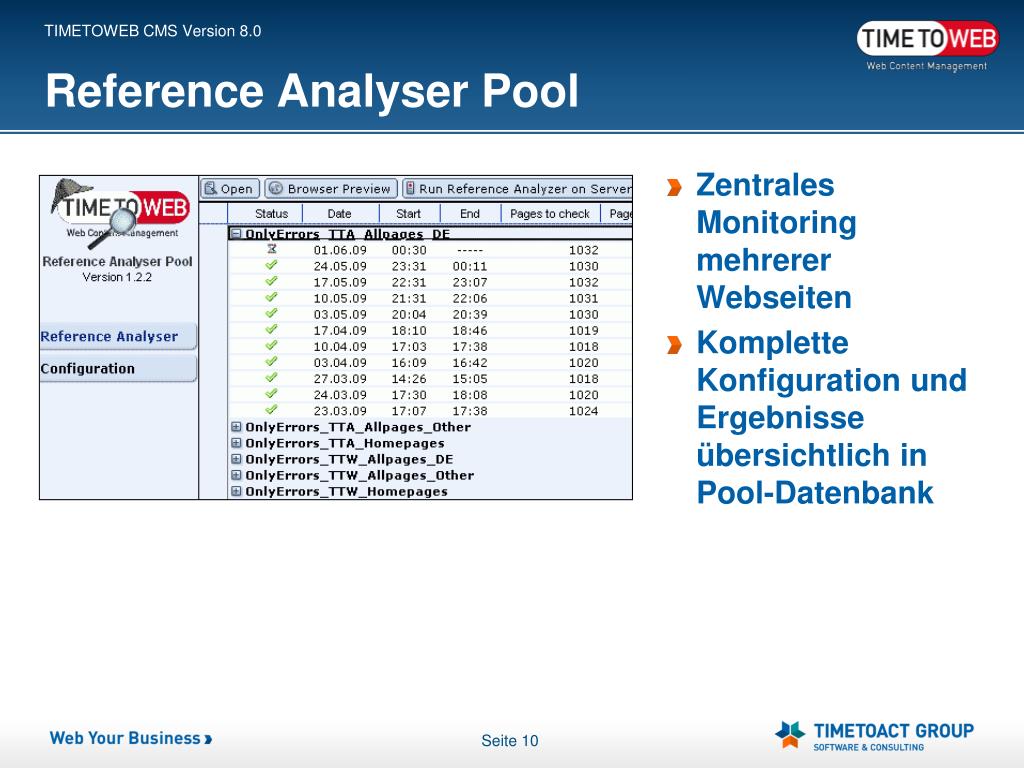Click the green checkmark for 23.03.09

coord(272,409)
